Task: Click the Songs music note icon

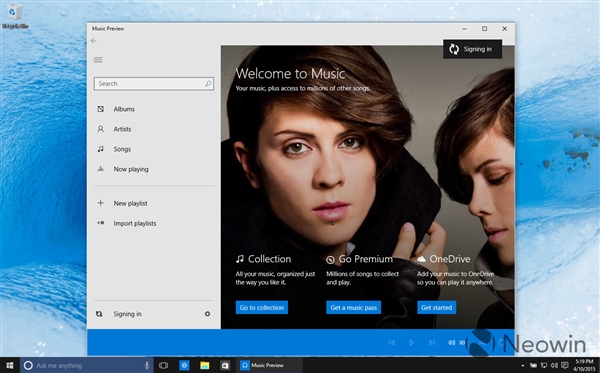Action: pos(100,149)
